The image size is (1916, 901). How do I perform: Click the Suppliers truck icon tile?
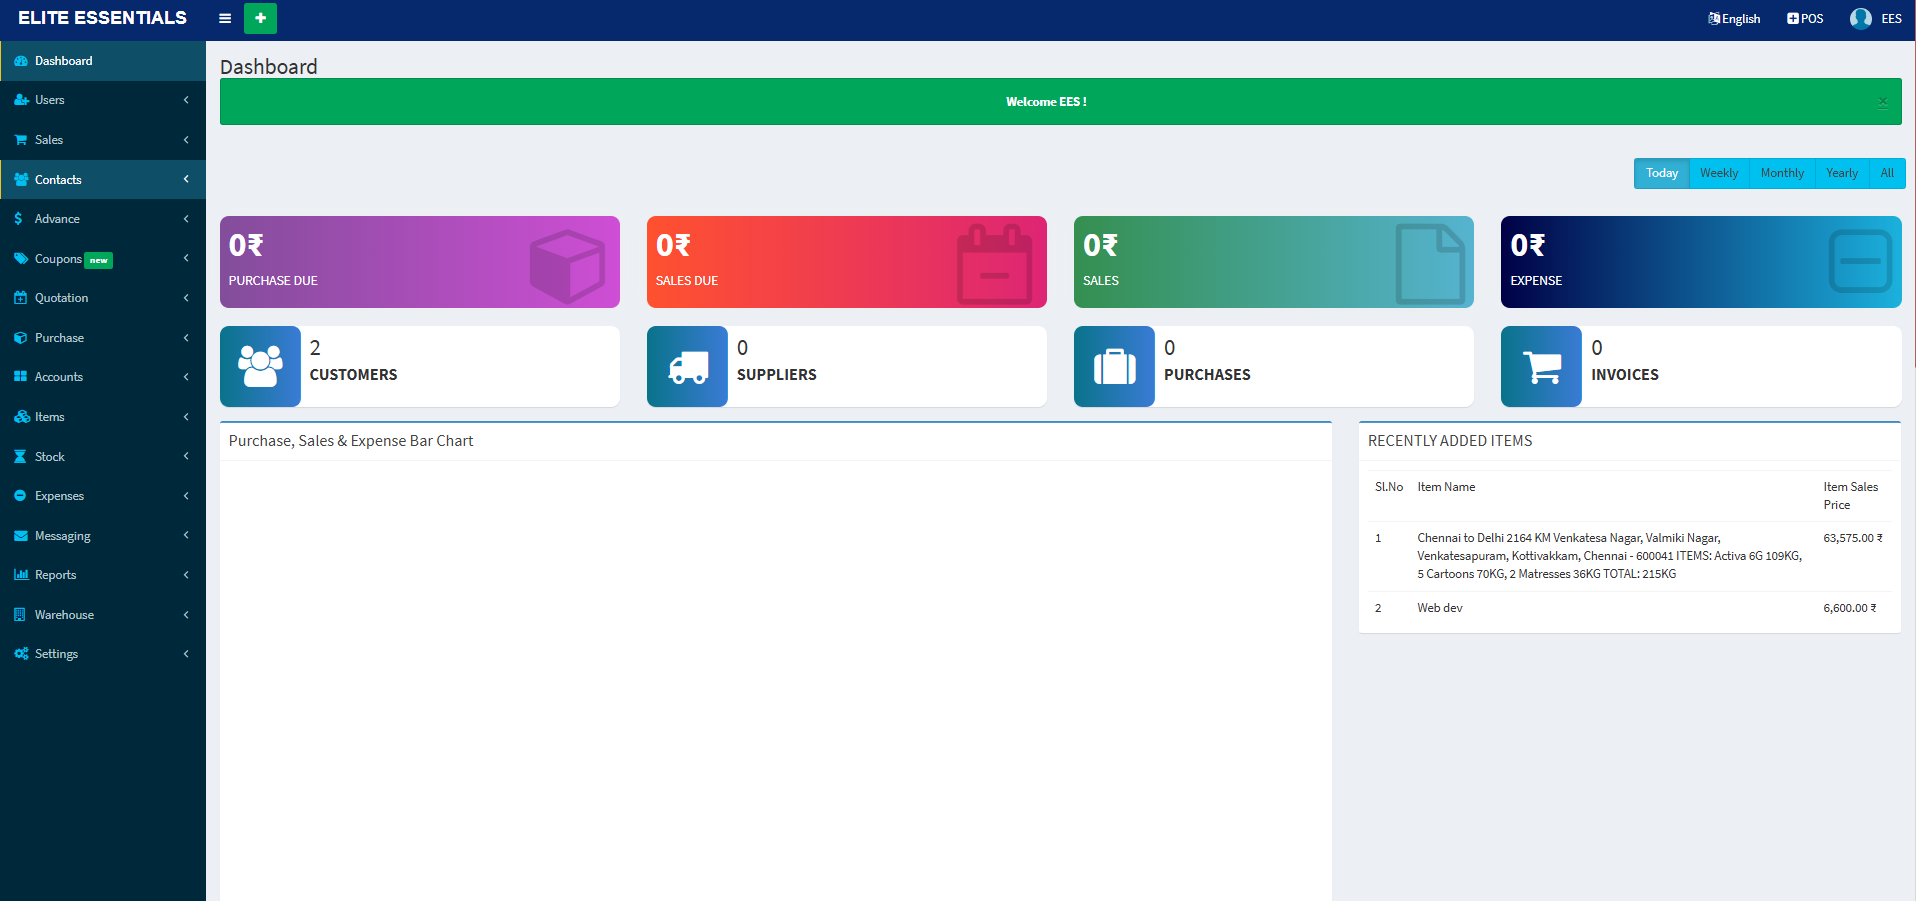point(687,366)
